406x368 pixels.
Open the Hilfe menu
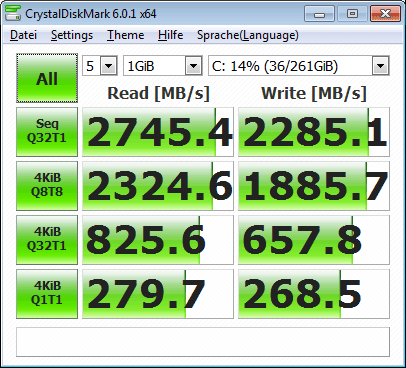click(170, 35)
